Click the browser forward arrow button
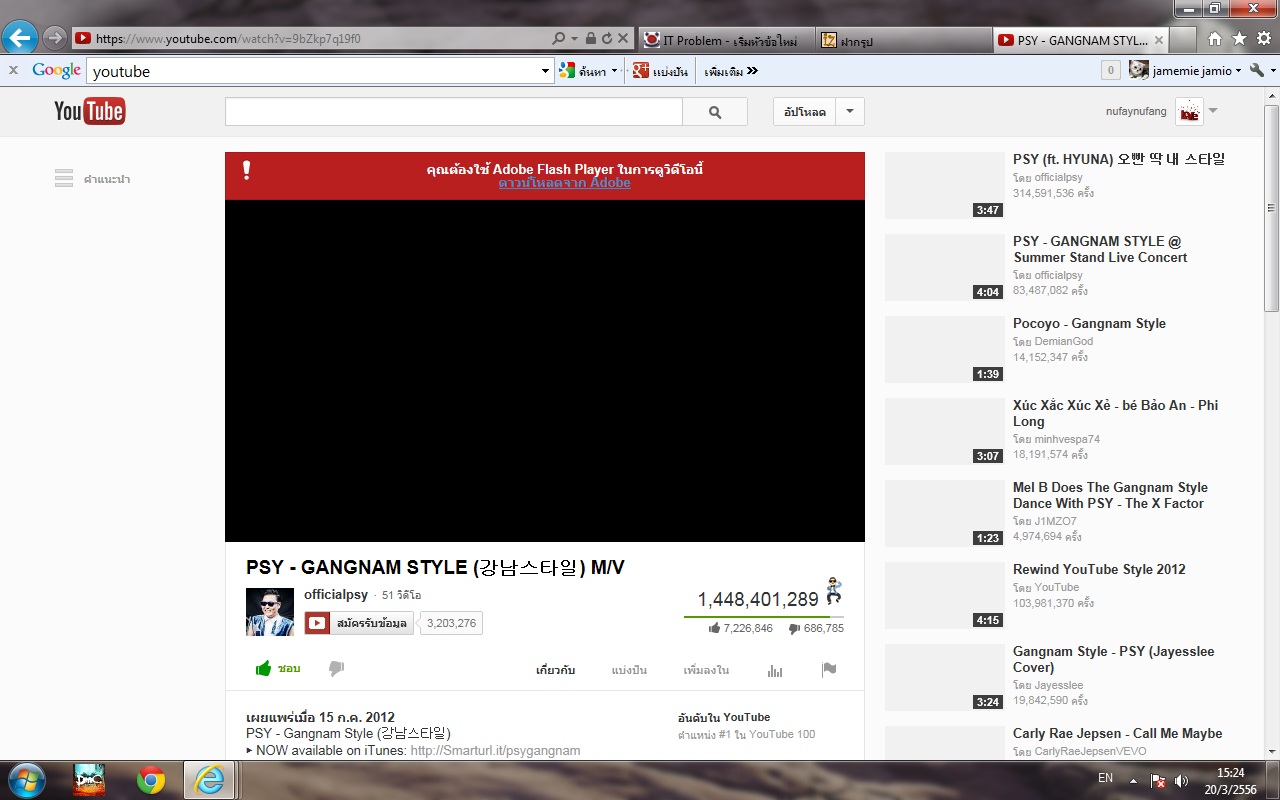This screenshot has height=800, width=1280. [x=55, y=39]
